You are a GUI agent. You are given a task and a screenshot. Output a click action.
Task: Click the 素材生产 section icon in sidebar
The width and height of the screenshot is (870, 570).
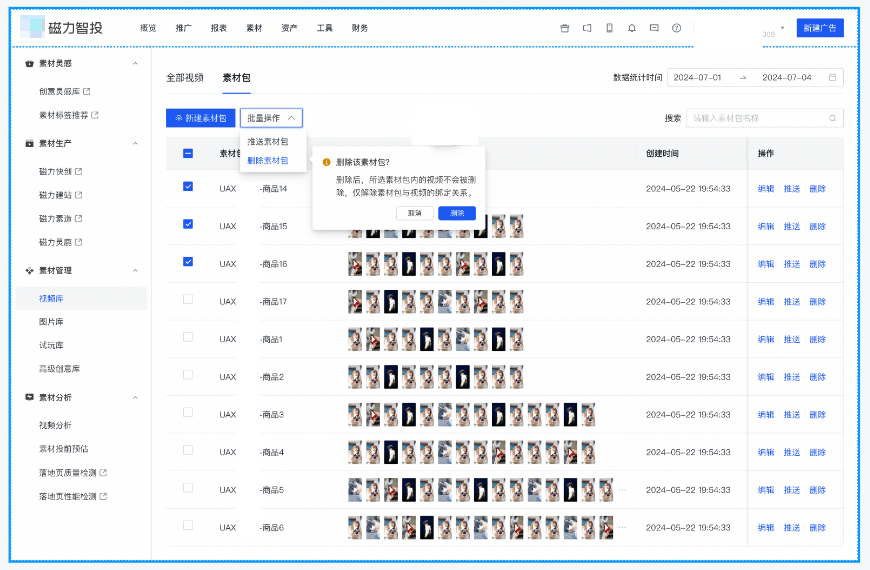point(29,144)
